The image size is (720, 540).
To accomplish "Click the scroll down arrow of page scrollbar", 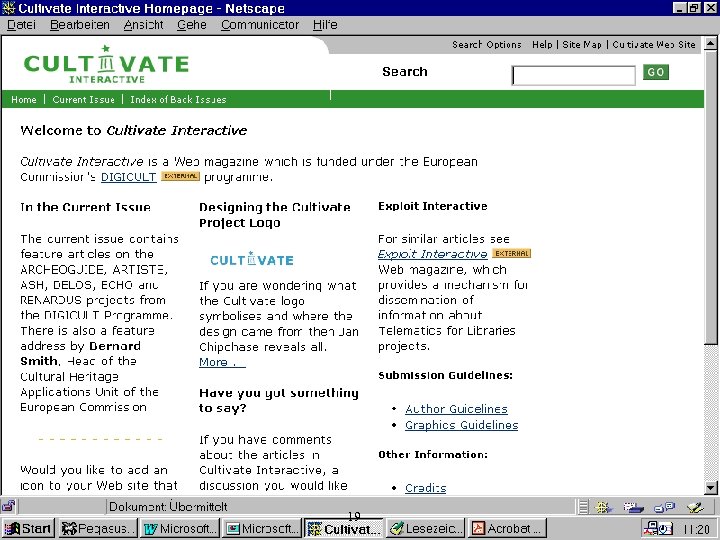I will pos(711,488).
